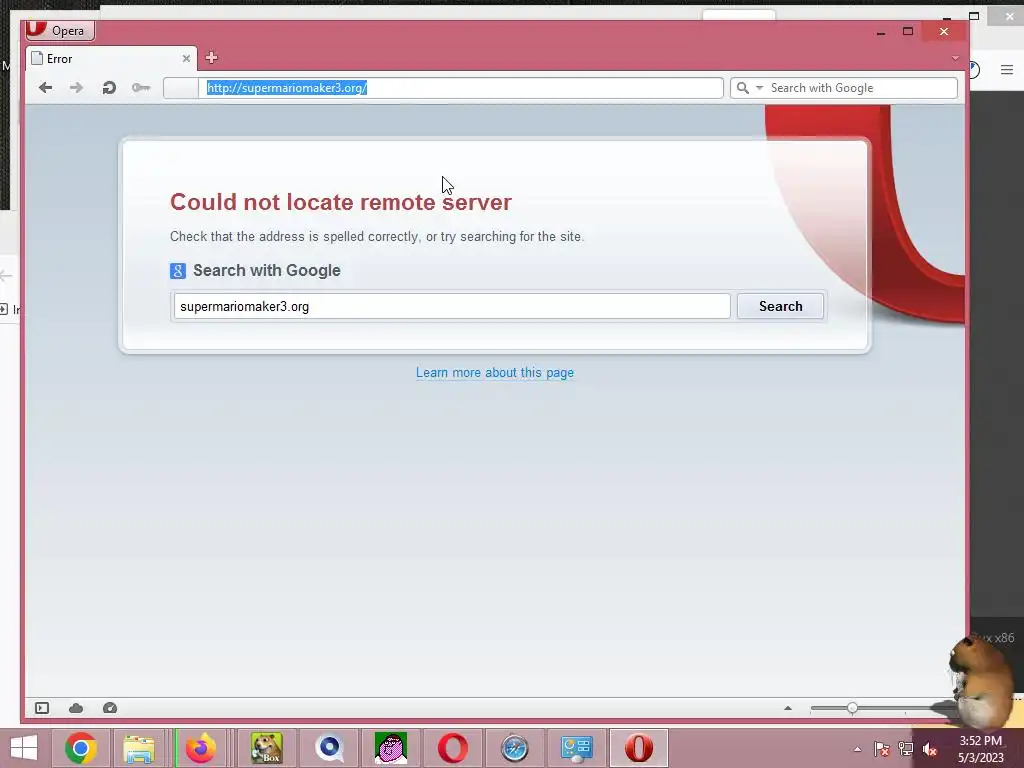
Task: Open the Action Center flag icon
Action: pos(881,749)
